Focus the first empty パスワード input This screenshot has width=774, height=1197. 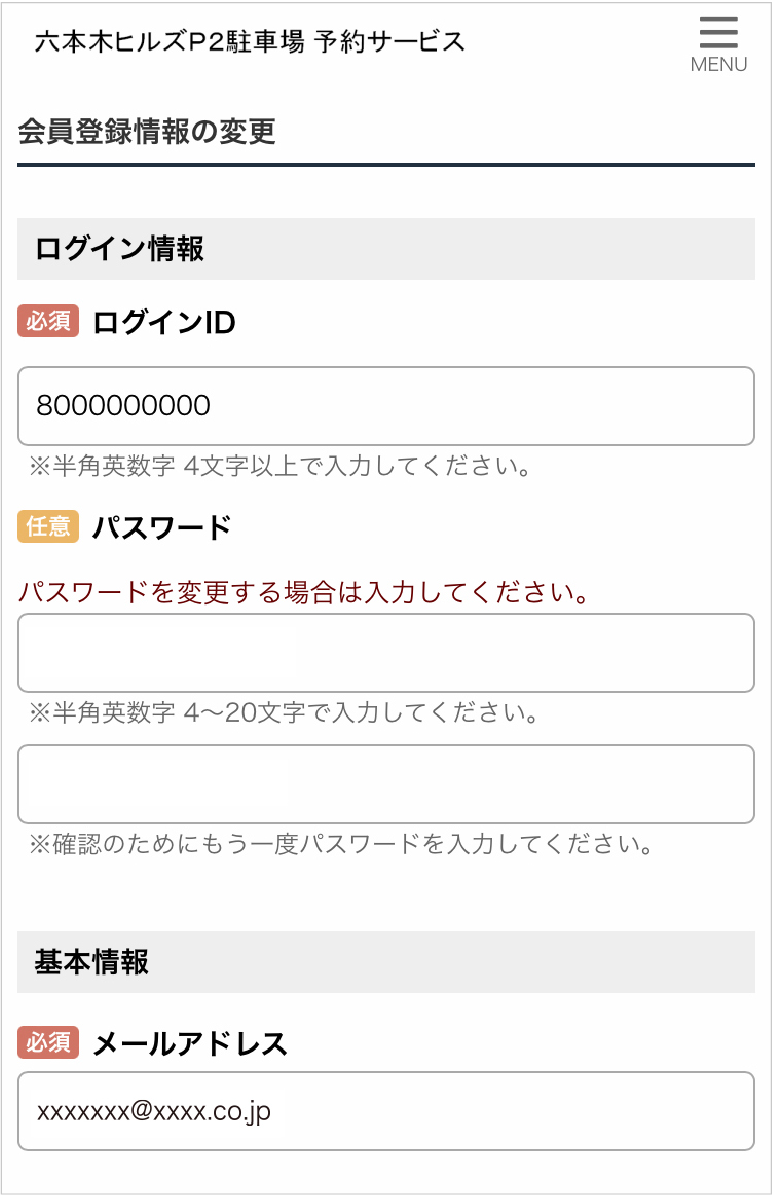pyautogui.click(x=386, y=653)
